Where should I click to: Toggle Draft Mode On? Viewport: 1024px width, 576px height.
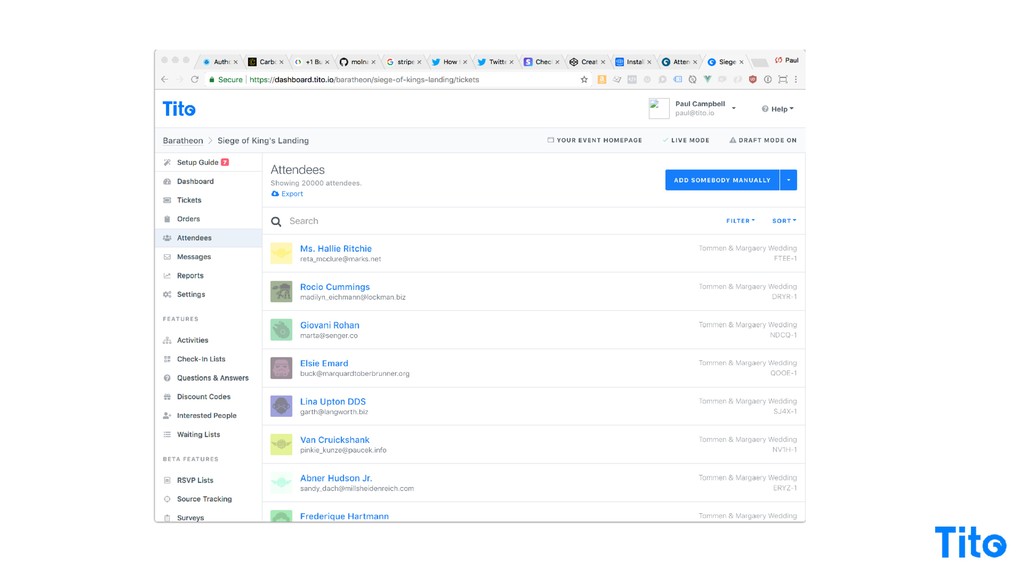(x=763, y=140)
